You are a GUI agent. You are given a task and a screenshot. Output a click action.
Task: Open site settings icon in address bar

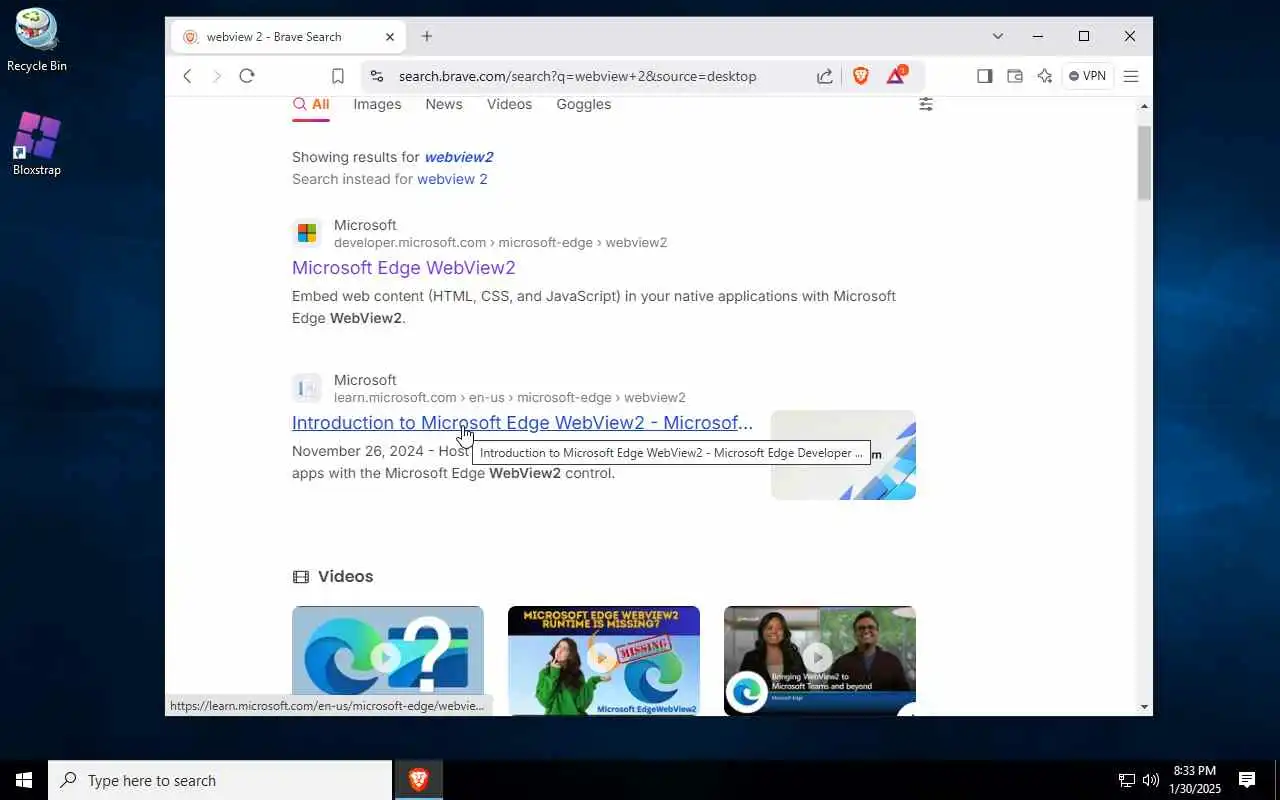pyautogui.click(x=375, y=76)
